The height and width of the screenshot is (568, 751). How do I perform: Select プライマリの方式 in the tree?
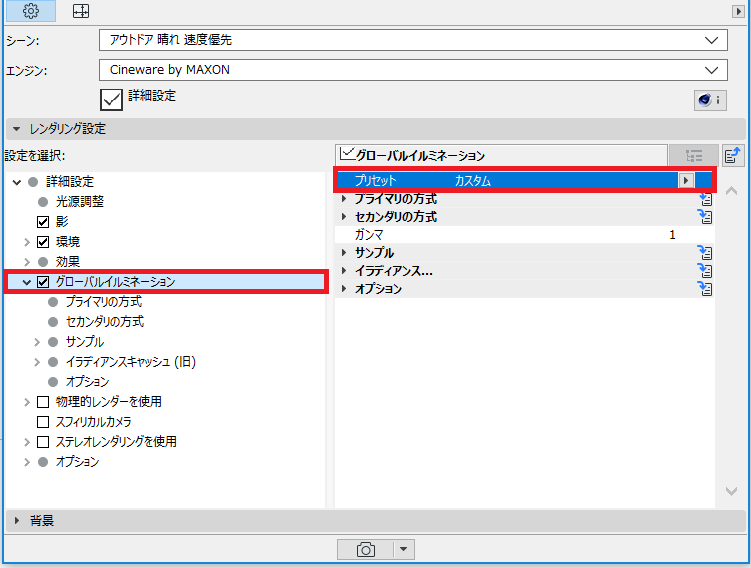(104, 302)
